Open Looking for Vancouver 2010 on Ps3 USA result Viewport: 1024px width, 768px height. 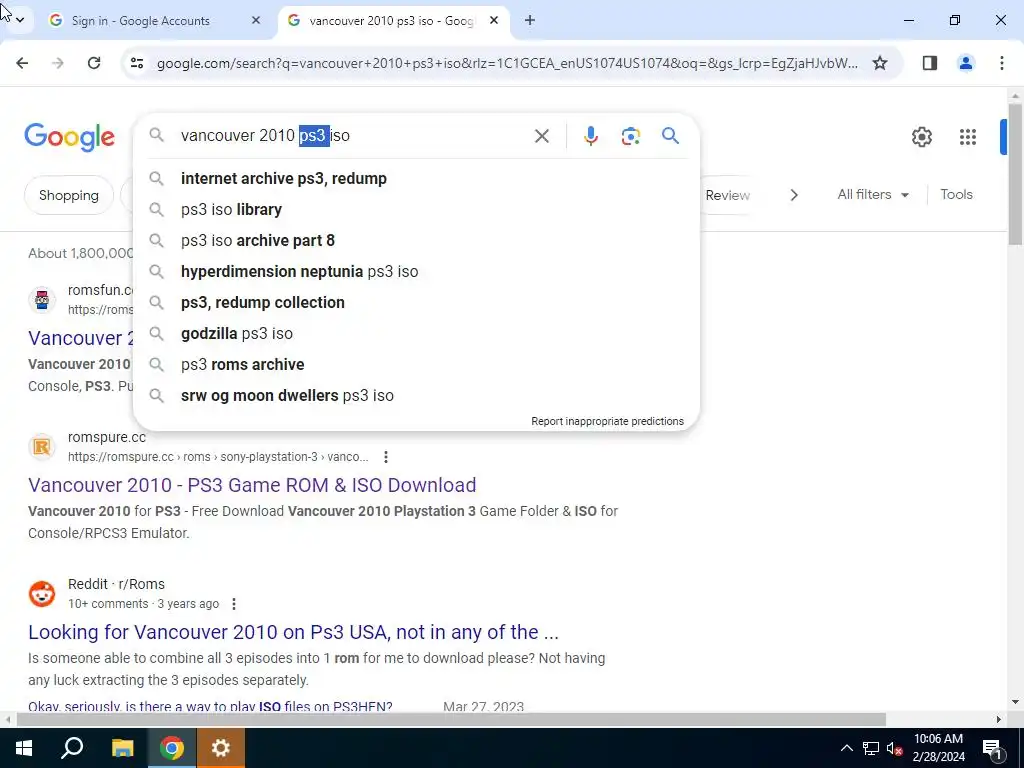coord(293,632)
